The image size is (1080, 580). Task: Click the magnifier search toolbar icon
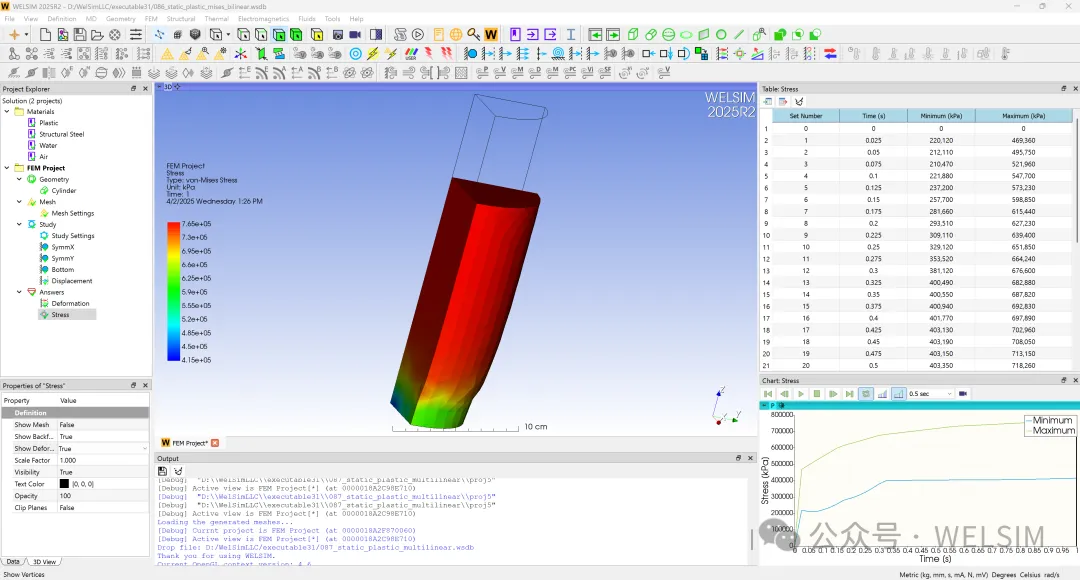pos(473,34)
